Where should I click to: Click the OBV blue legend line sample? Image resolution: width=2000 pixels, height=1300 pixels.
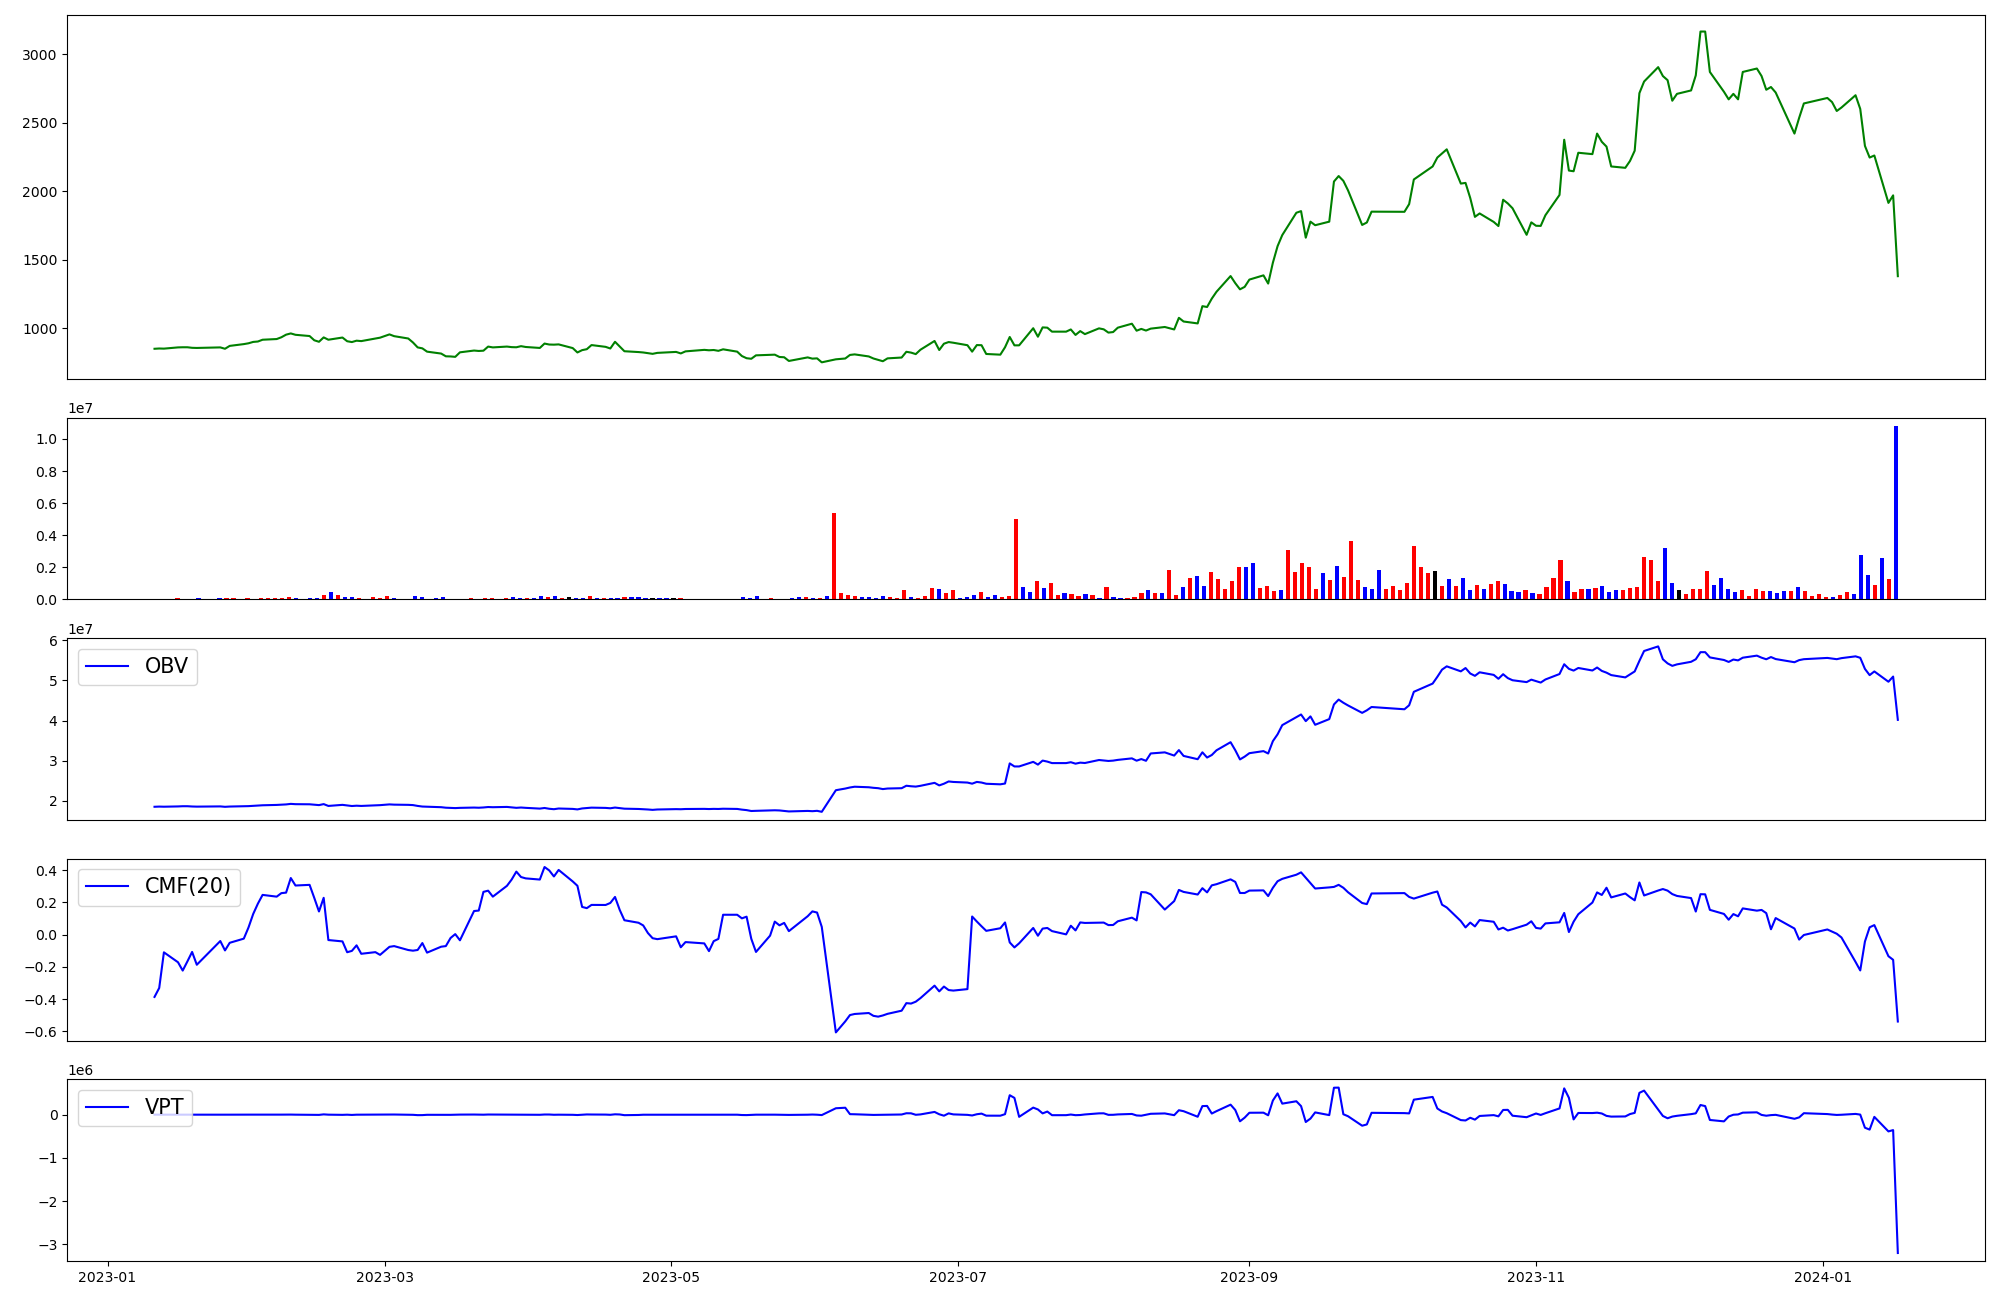[107, 666]
